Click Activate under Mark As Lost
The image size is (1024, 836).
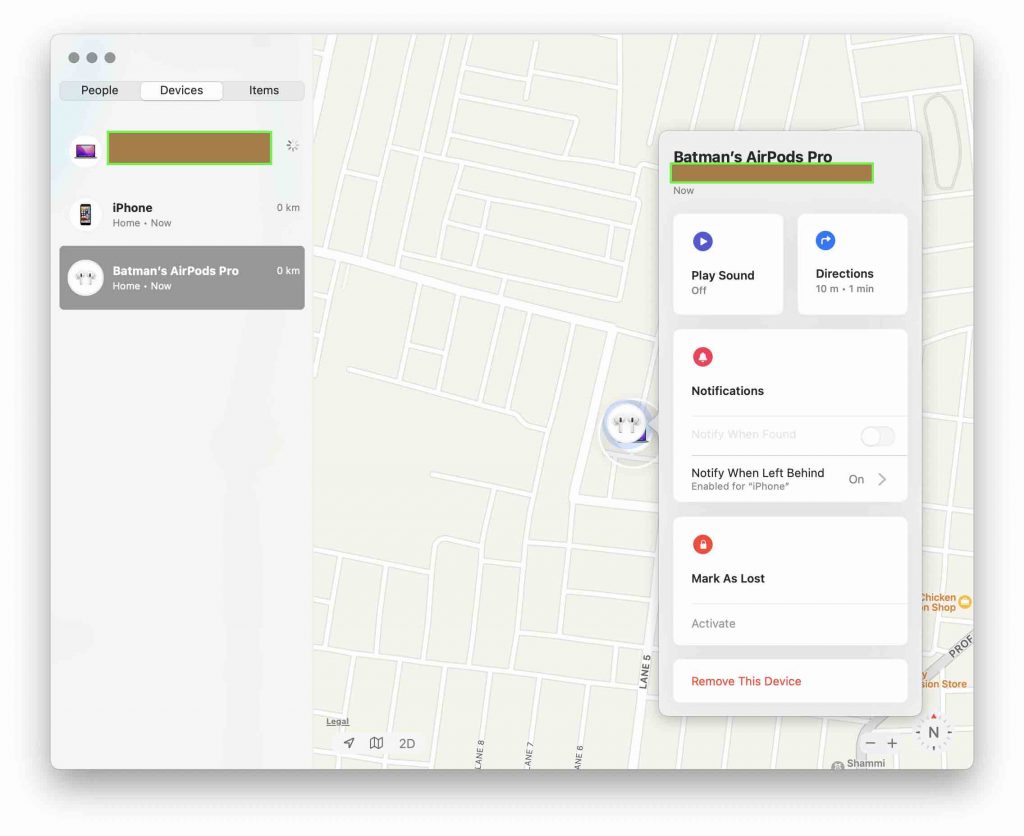click(x=713, y=623)
